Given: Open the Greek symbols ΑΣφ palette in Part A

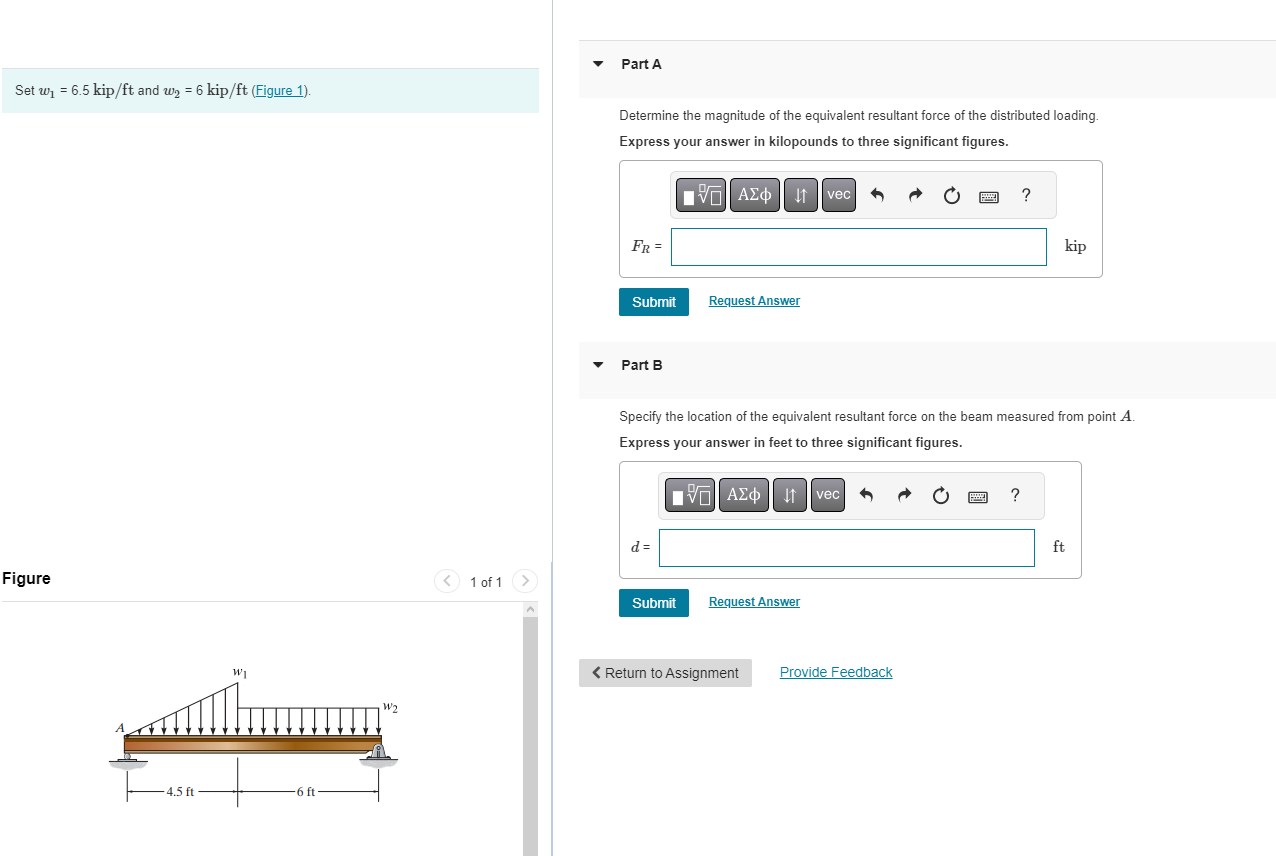Looking at the screenshot, I should tap(754, 194).
